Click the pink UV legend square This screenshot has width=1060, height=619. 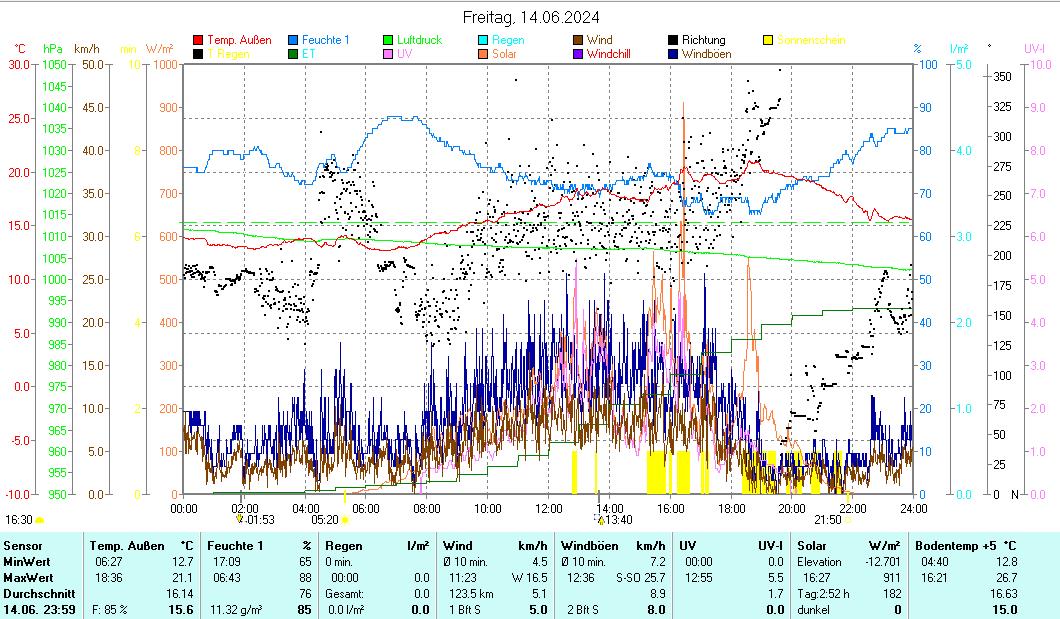point(390,54)
